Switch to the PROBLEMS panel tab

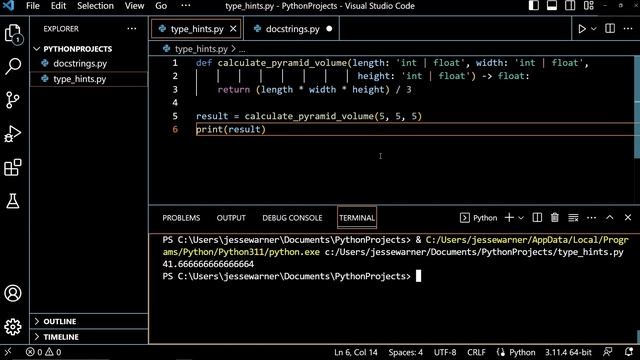(181, 218)
